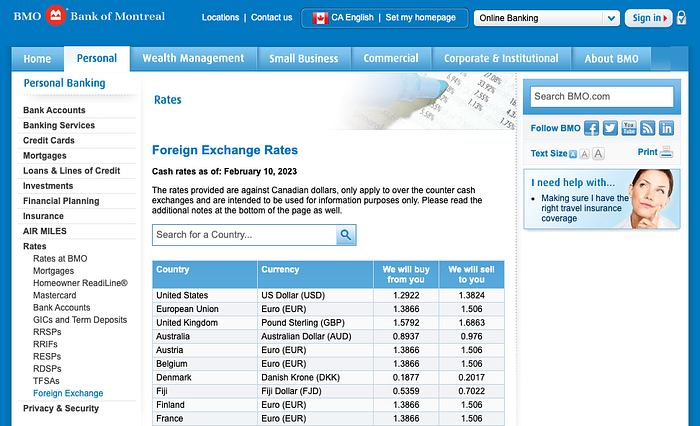700x426 pixels.
Task: Click the BMO logo roundel
Action: click(55, 16)
